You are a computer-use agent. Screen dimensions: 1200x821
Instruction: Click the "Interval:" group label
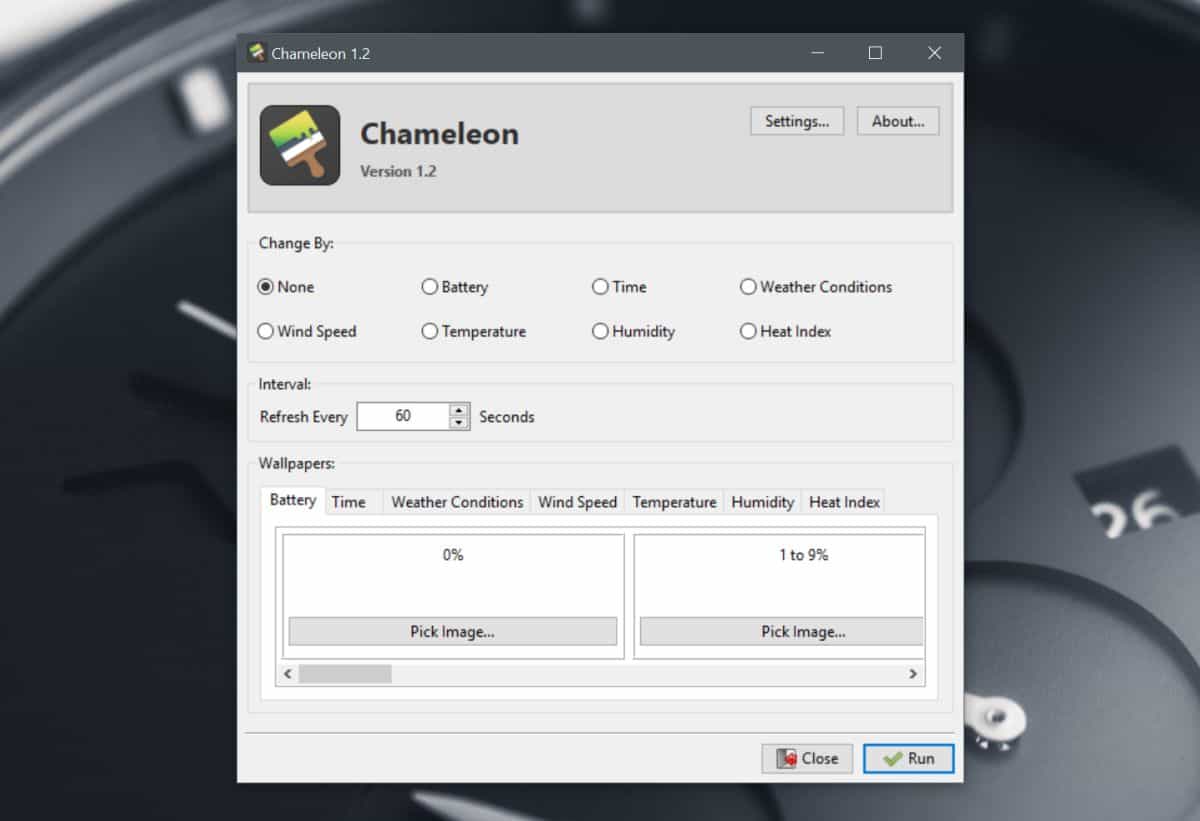click(285, 384)
